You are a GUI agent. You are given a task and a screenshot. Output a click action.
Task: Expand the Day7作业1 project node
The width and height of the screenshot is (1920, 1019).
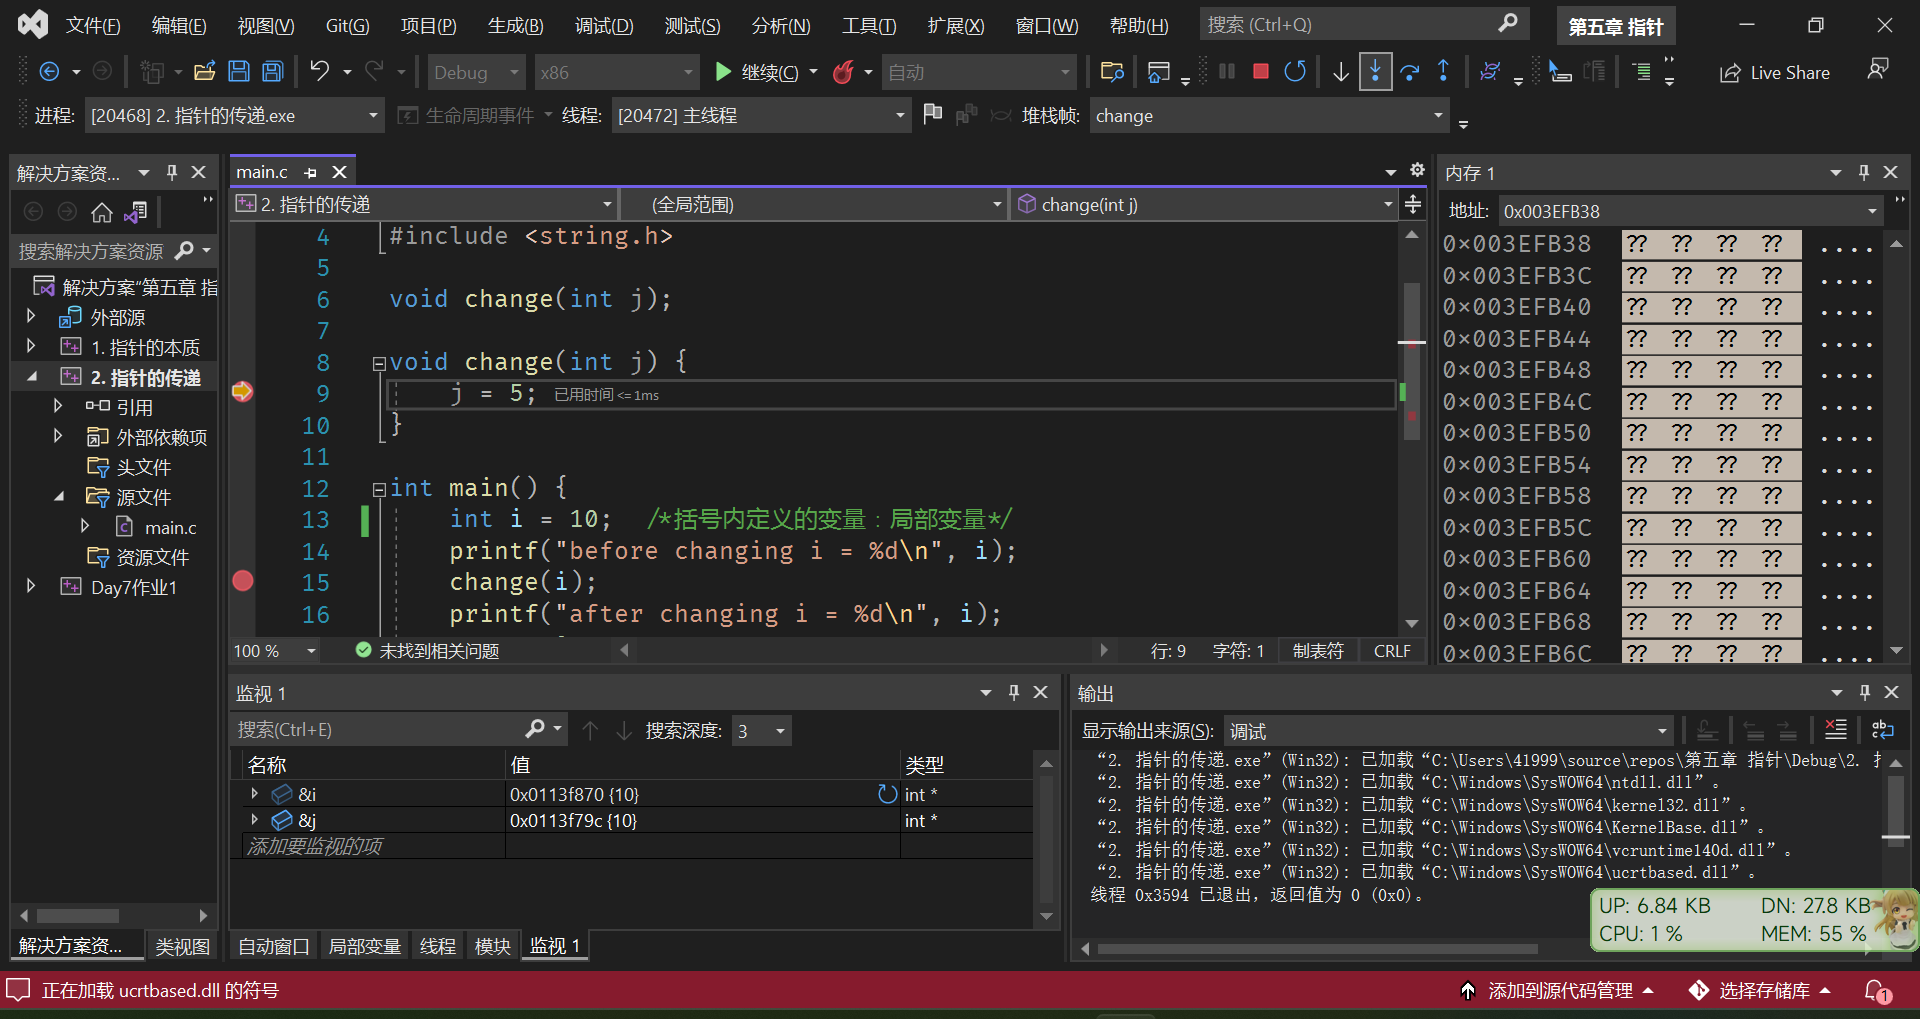(31, 587)
